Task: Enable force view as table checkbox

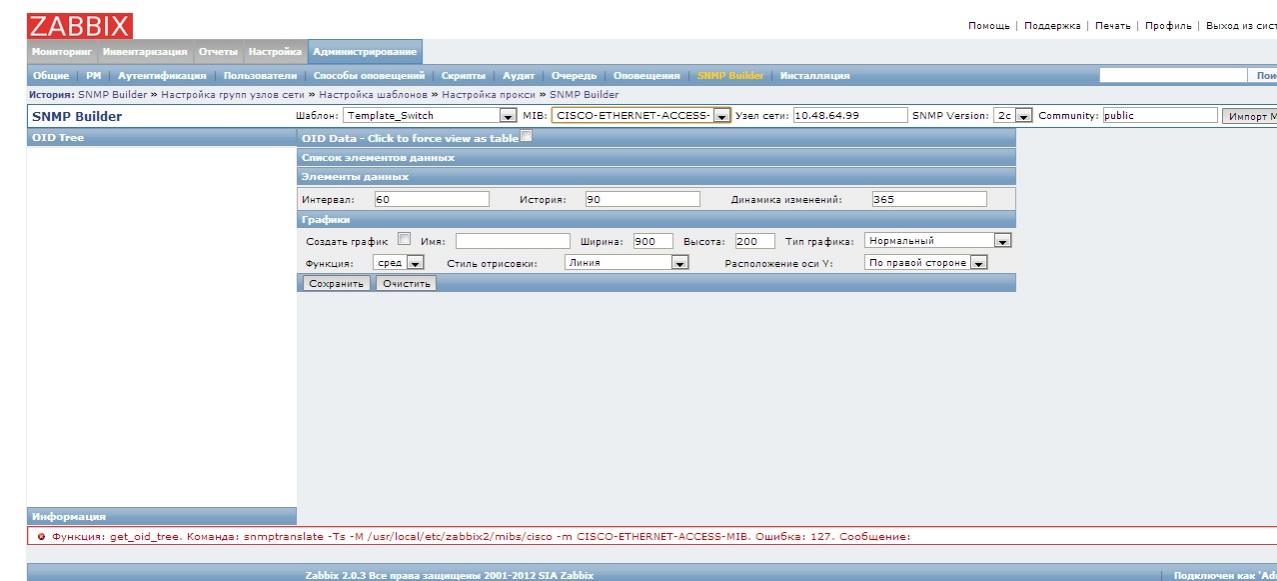Action: (x=526, y=138)
